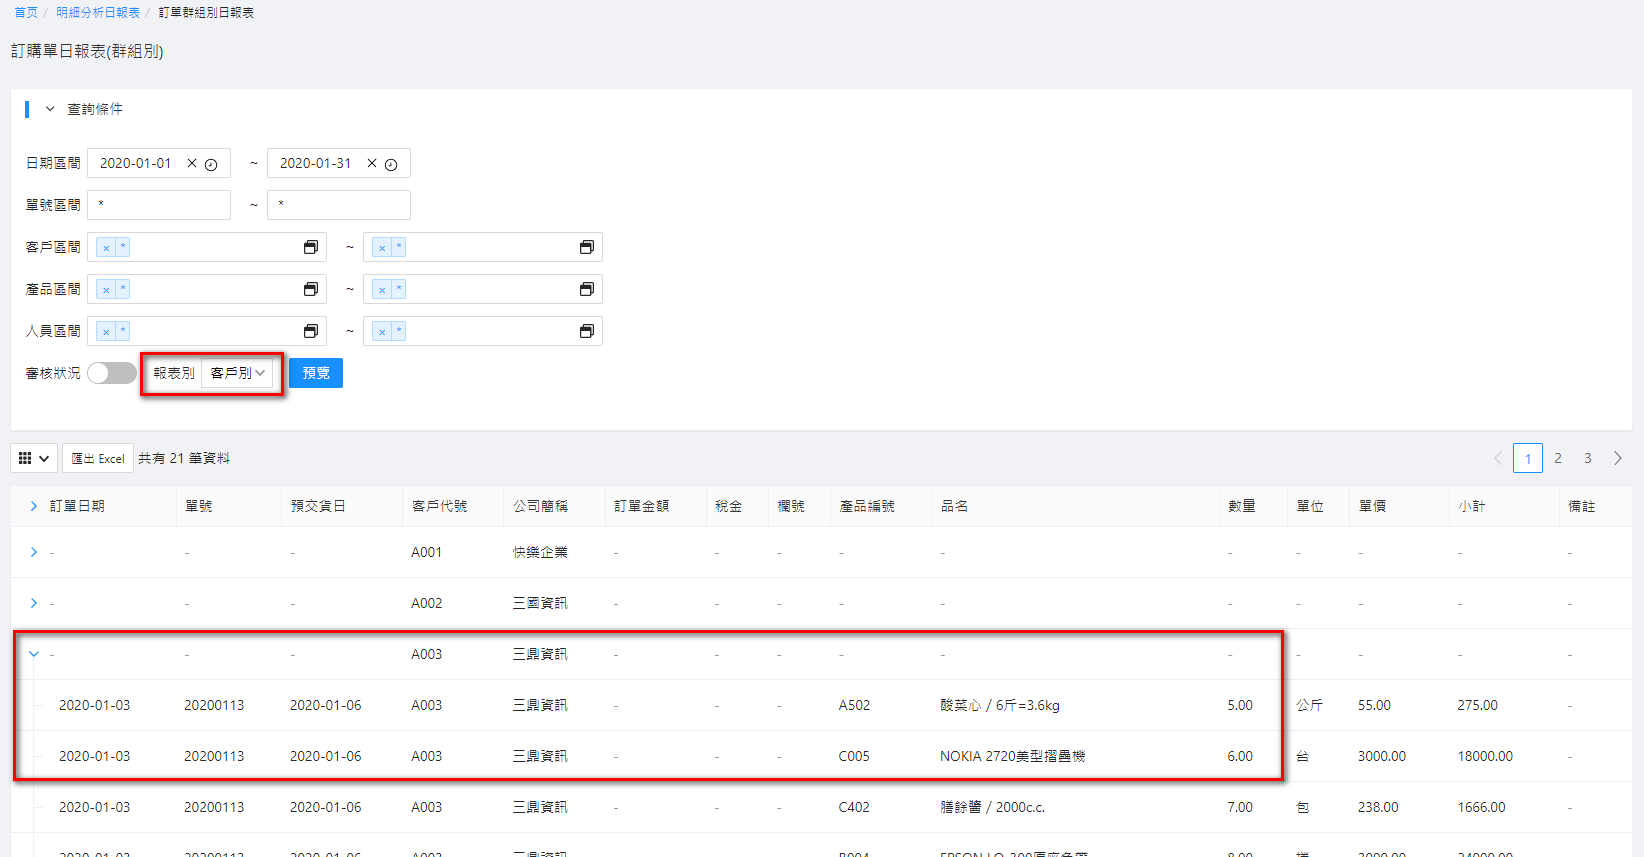This screenshot has width=1644, height=857.
Task: Toggle the 審核狀況 switch
Action: click(112, 373)
